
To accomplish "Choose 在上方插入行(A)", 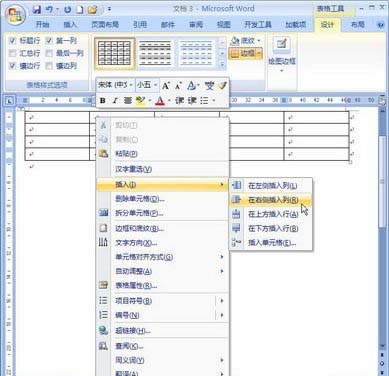I will [x=271, y=214].
